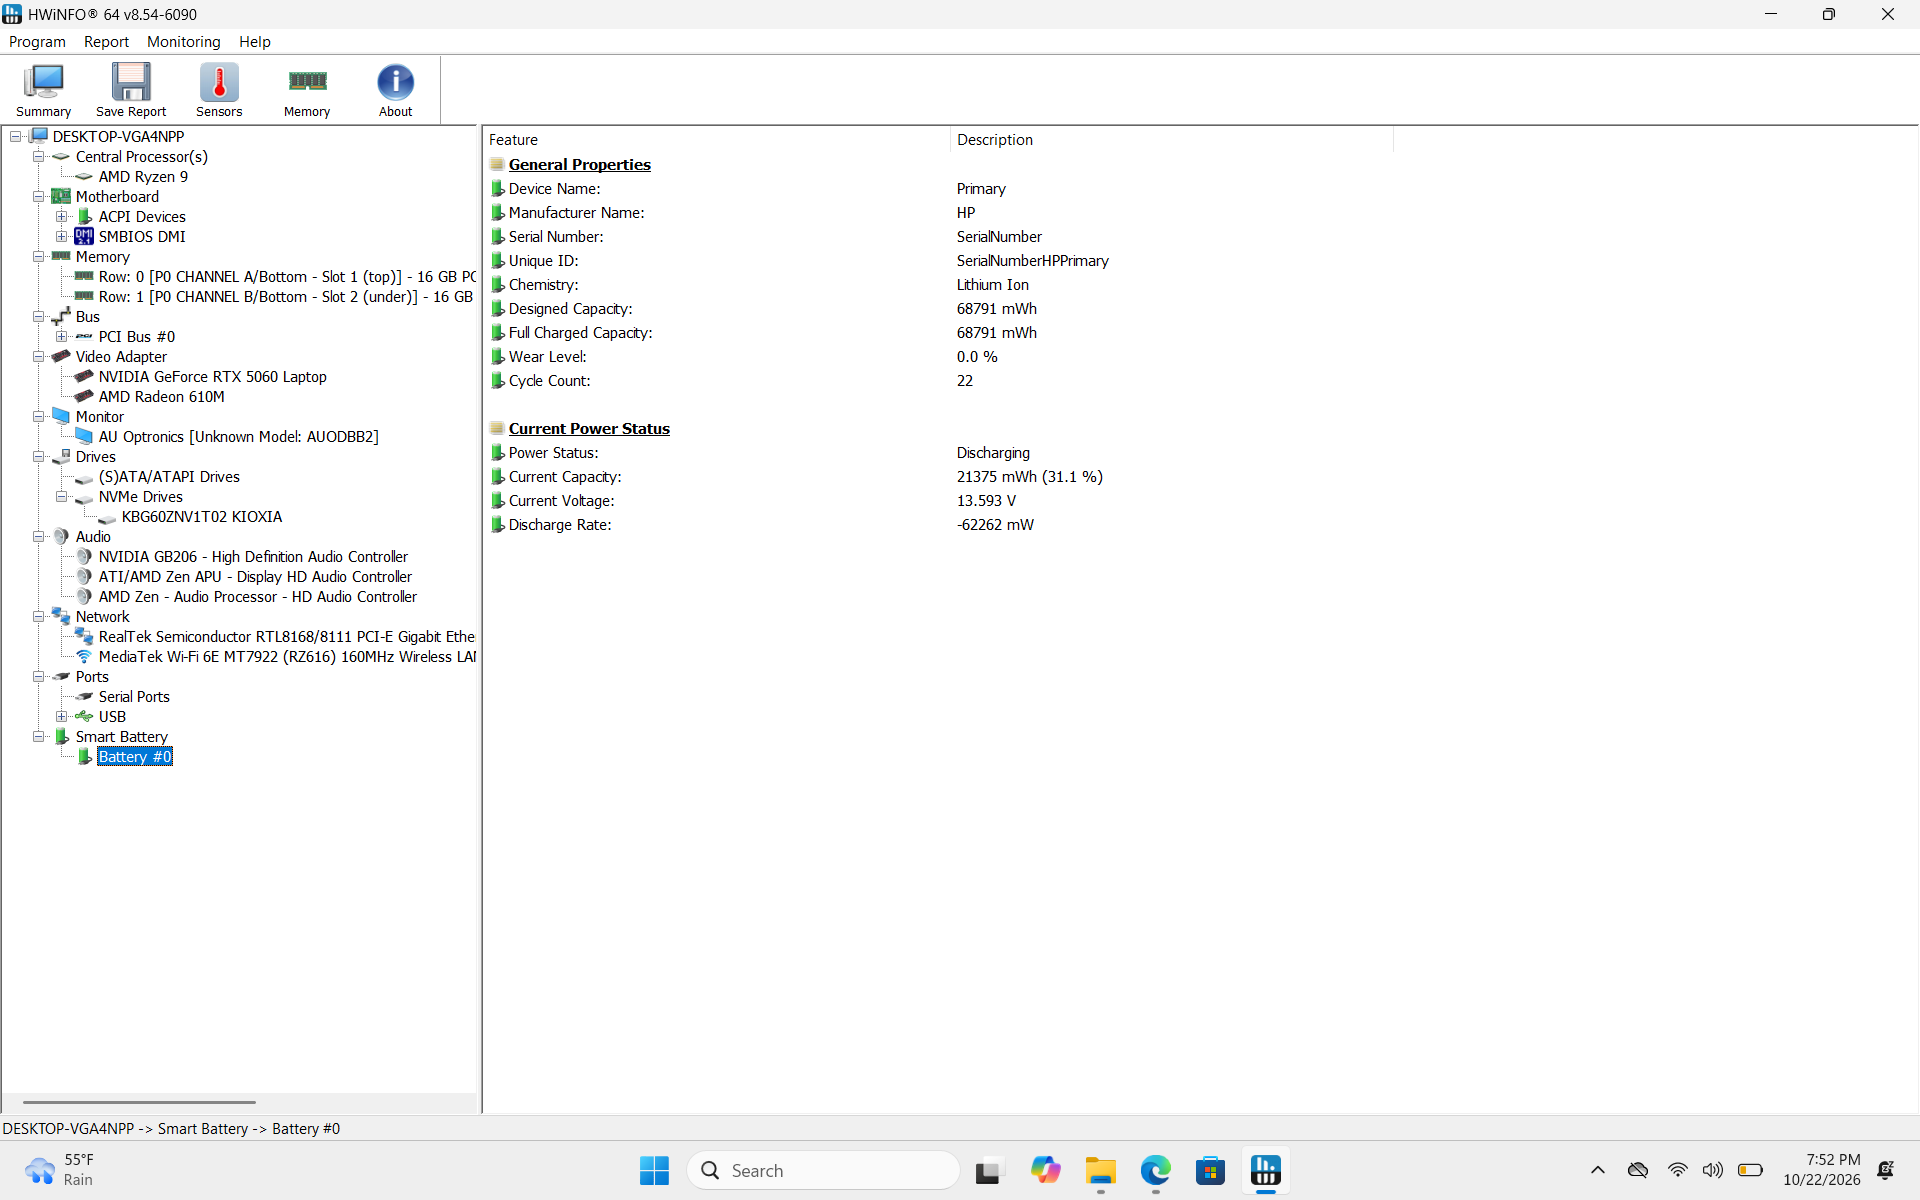Open HWiNFO icon in the taskbar
The width and height of the screenshot is (1920, 1200).
(1265, 1170)
